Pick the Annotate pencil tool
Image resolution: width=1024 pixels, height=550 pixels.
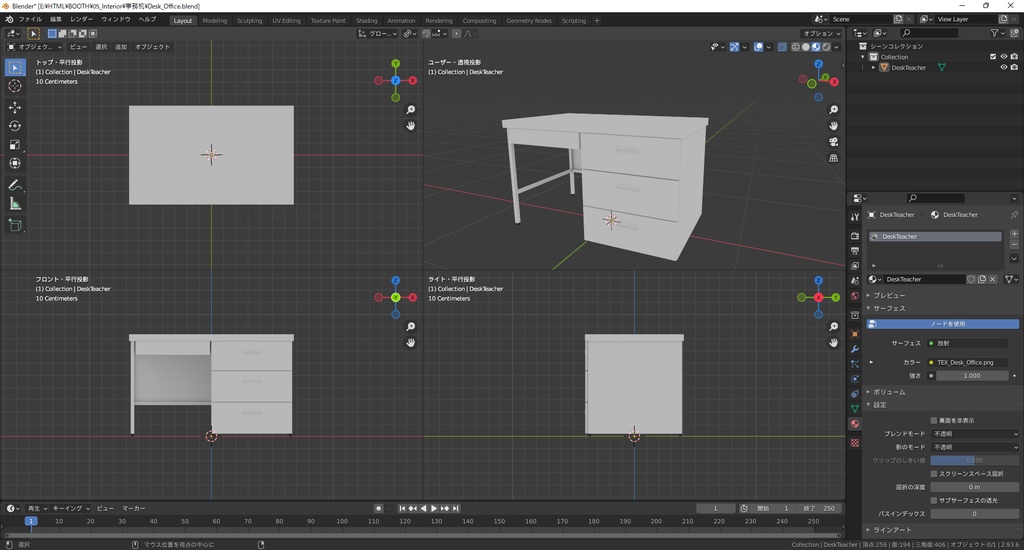pos(15,185)
